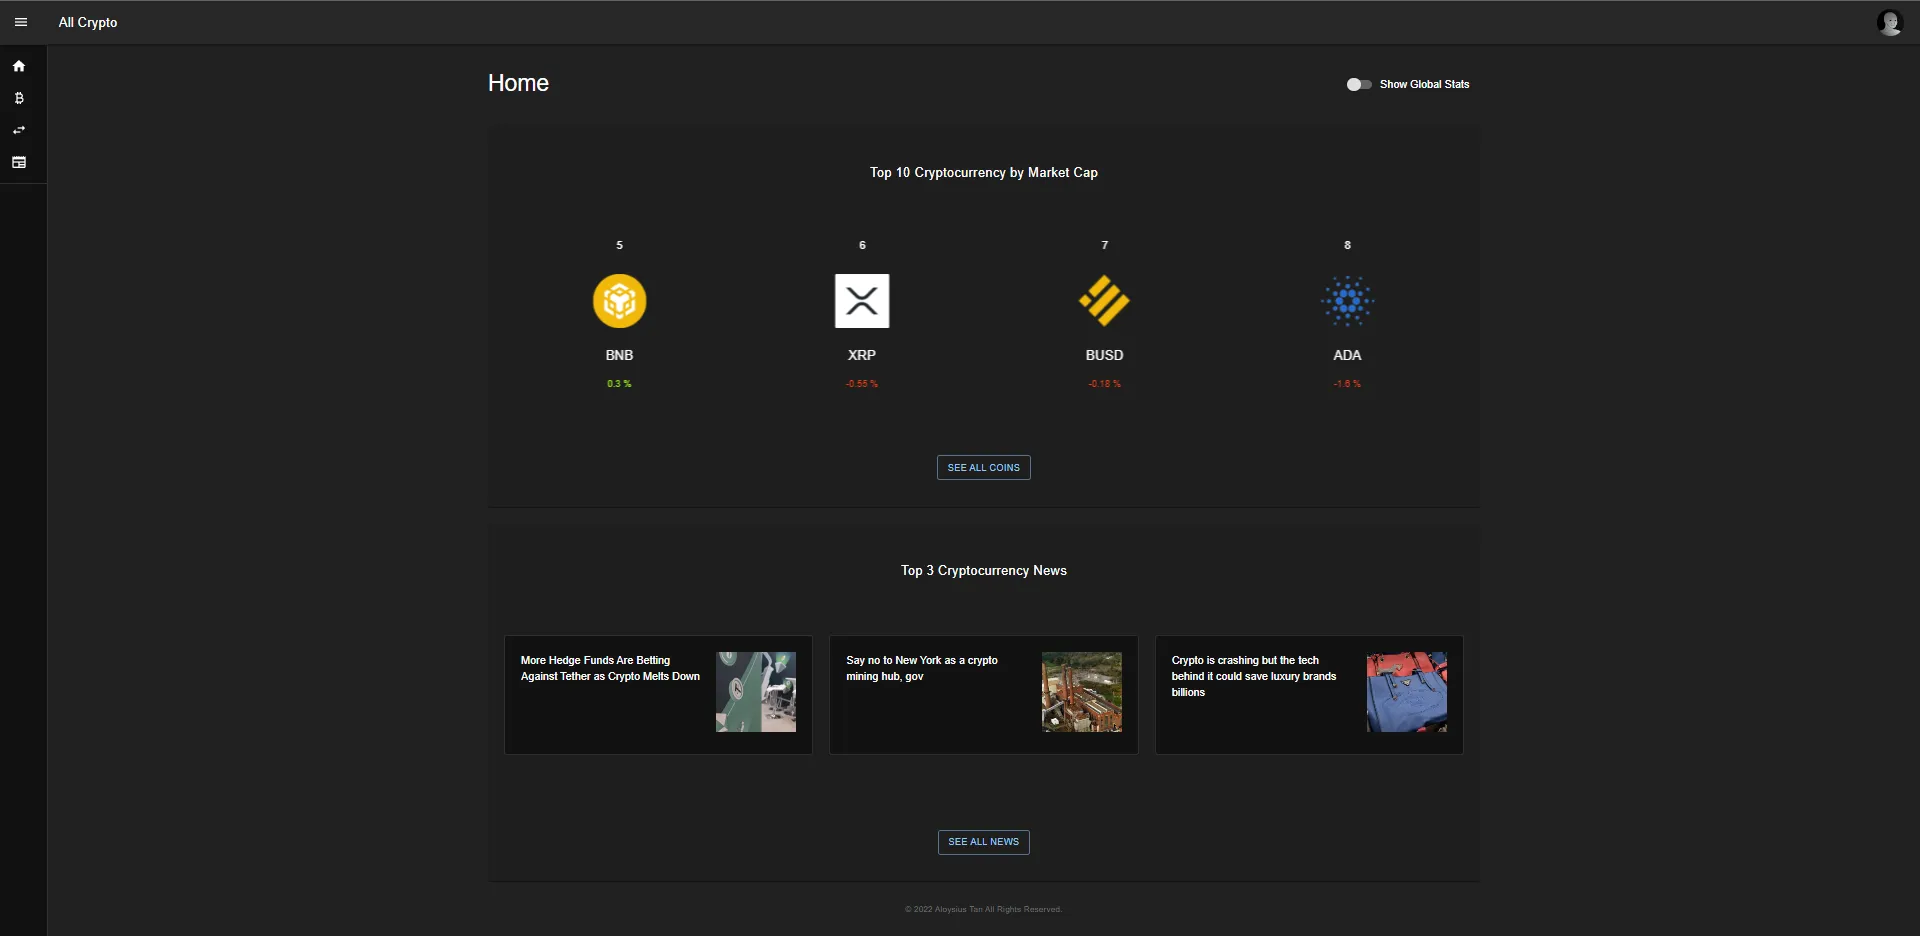Click the All Crypto title
The image size is (1920, 936).
(x=87, y=22)
